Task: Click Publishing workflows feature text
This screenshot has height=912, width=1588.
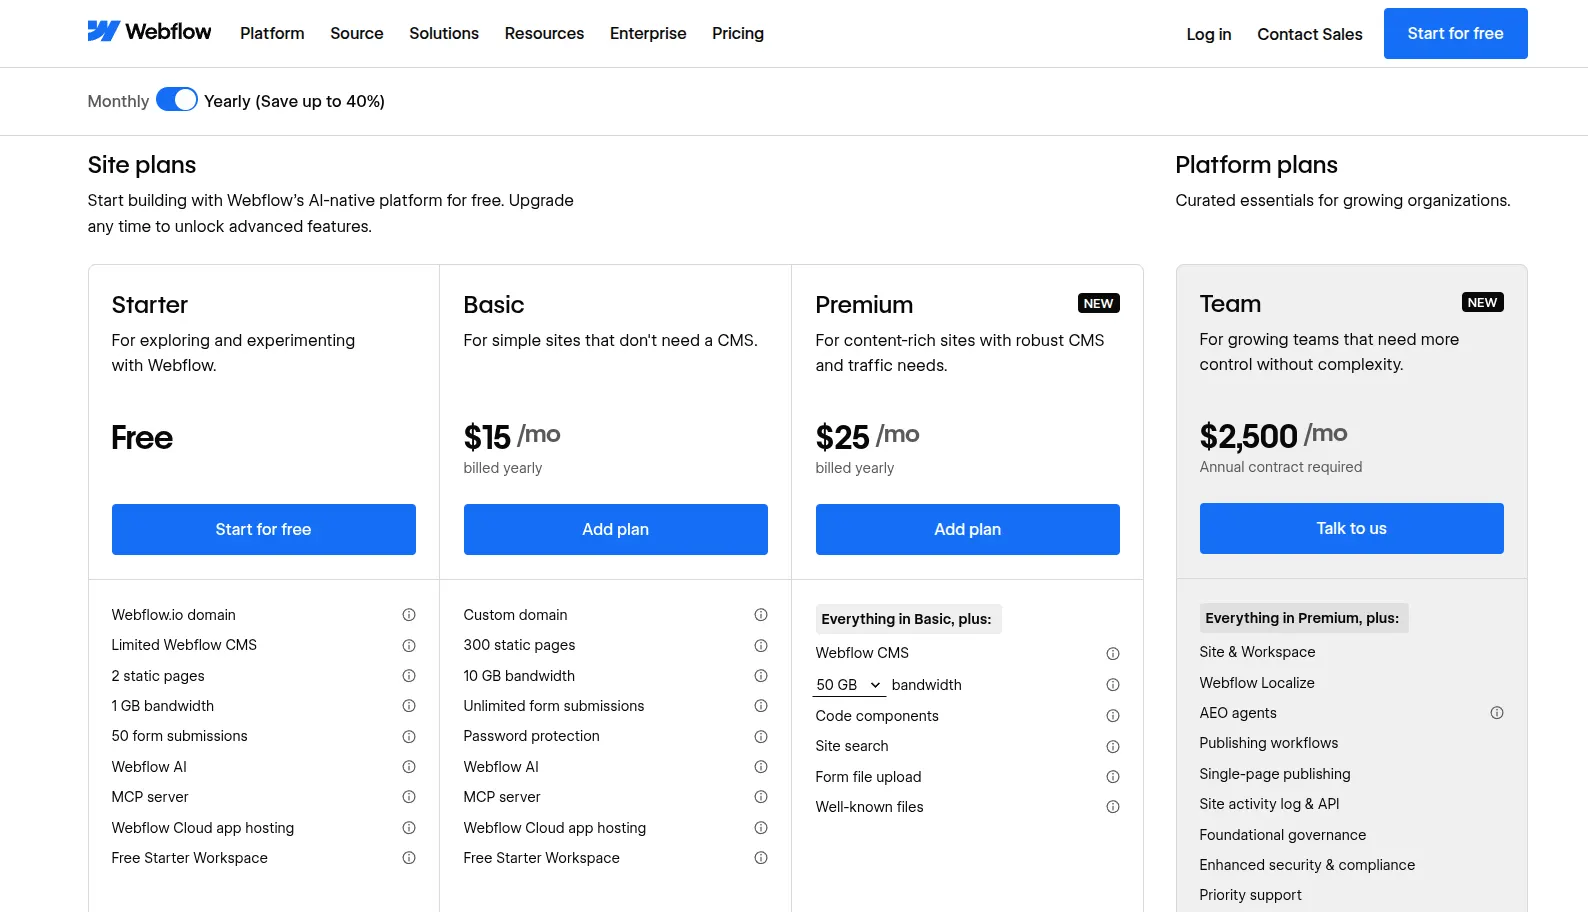Action: point(1269,743)
